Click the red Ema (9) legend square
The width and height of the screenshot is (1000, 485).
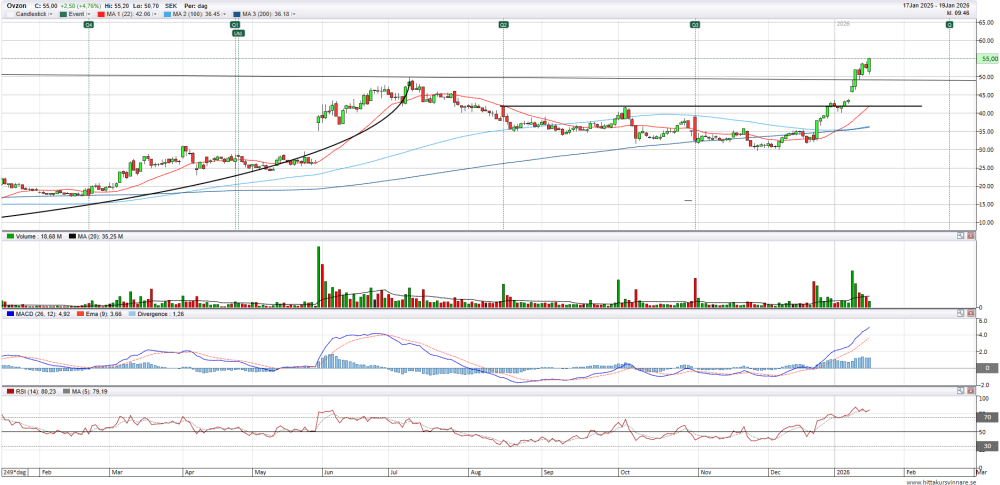point(80,314)
